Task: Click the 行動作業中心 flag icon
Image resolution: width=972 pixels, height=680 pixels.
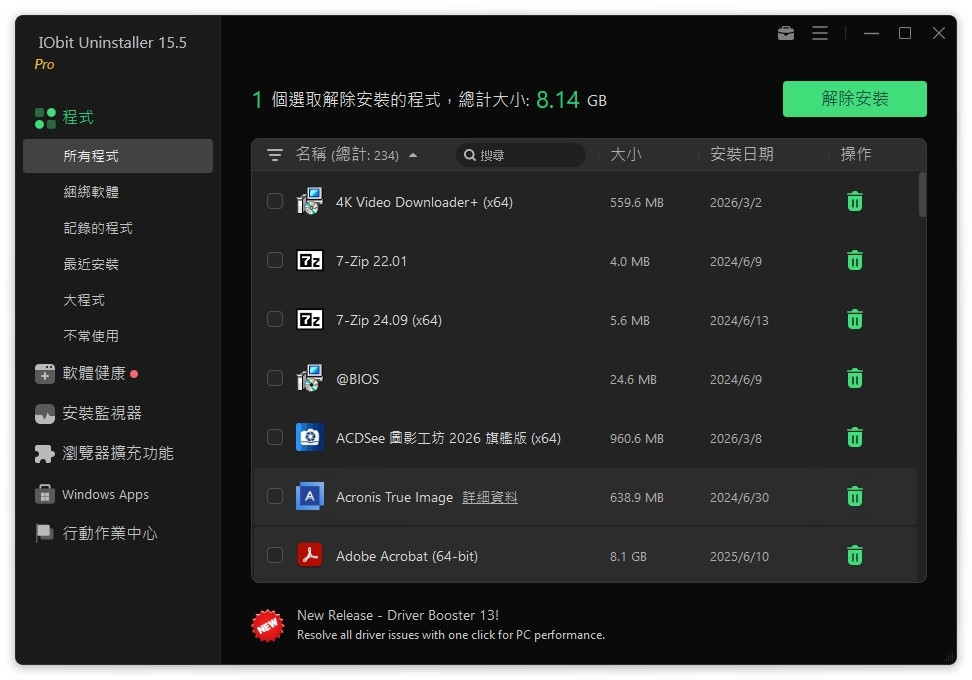Action: tap(45, 533)
